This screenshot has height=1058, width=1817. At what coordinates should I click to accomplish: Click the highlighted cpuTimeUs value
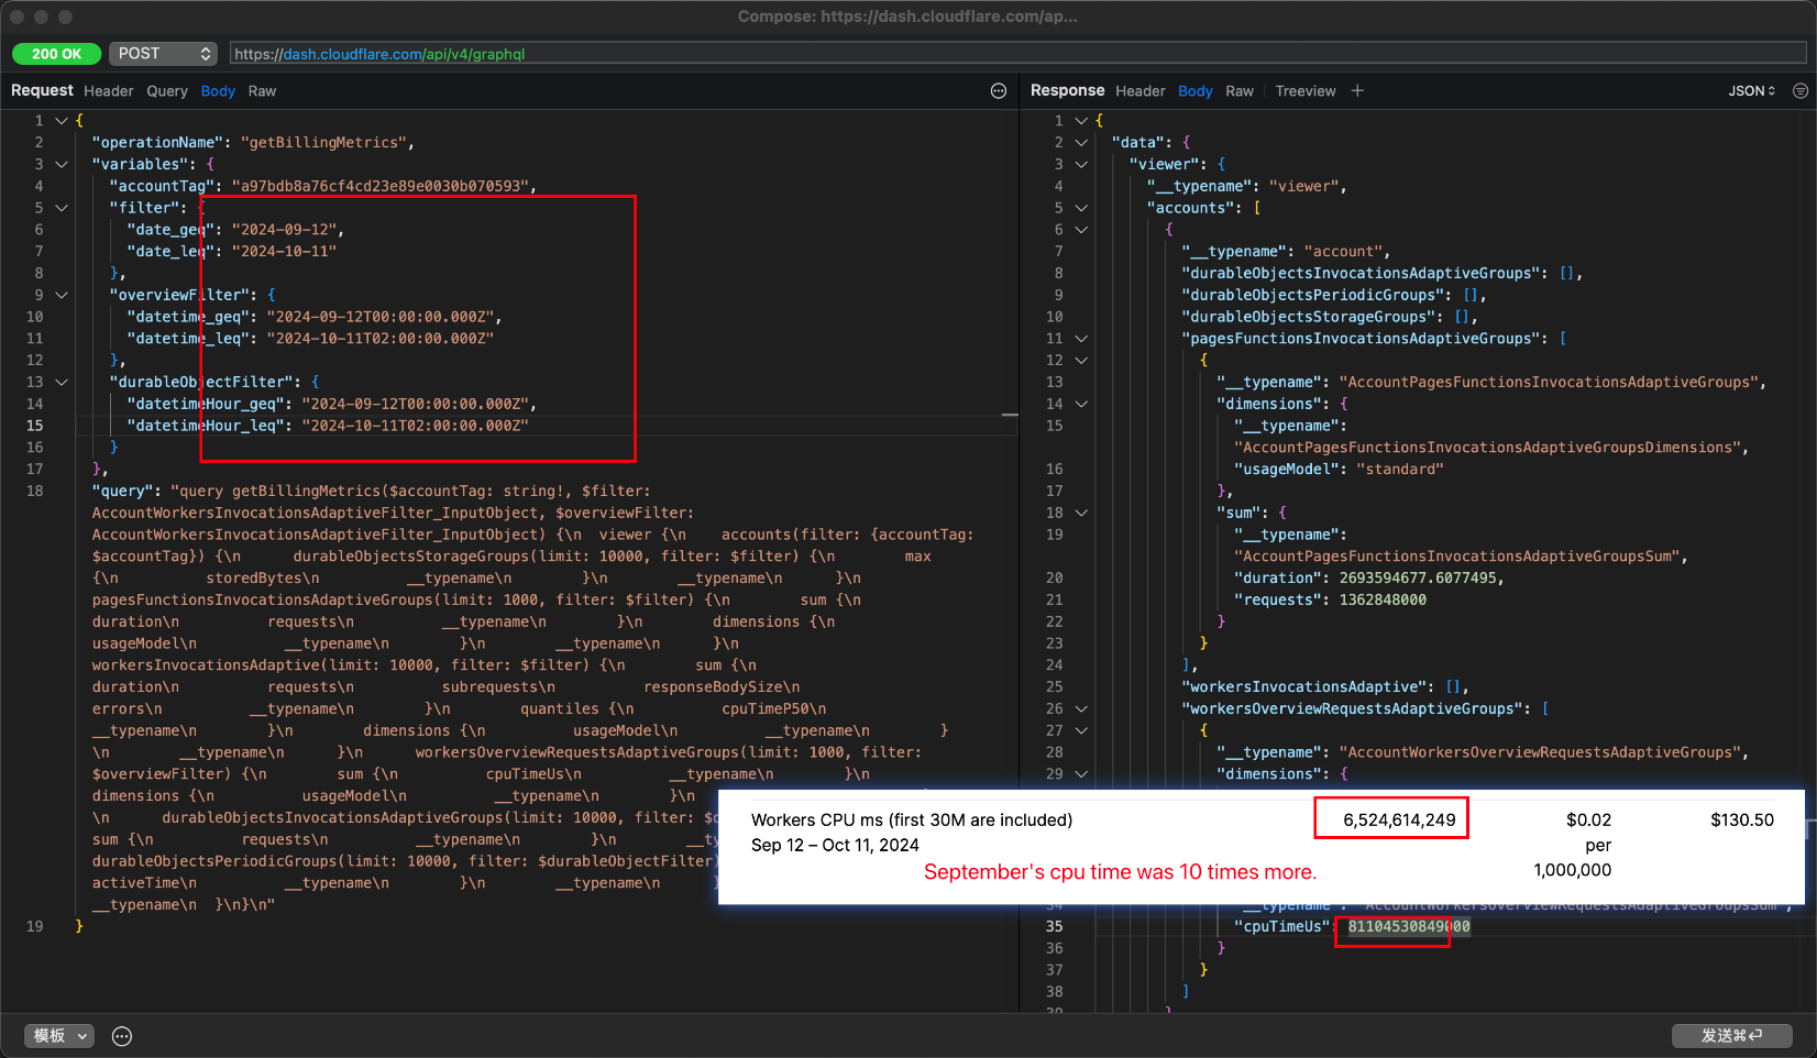1408,927
